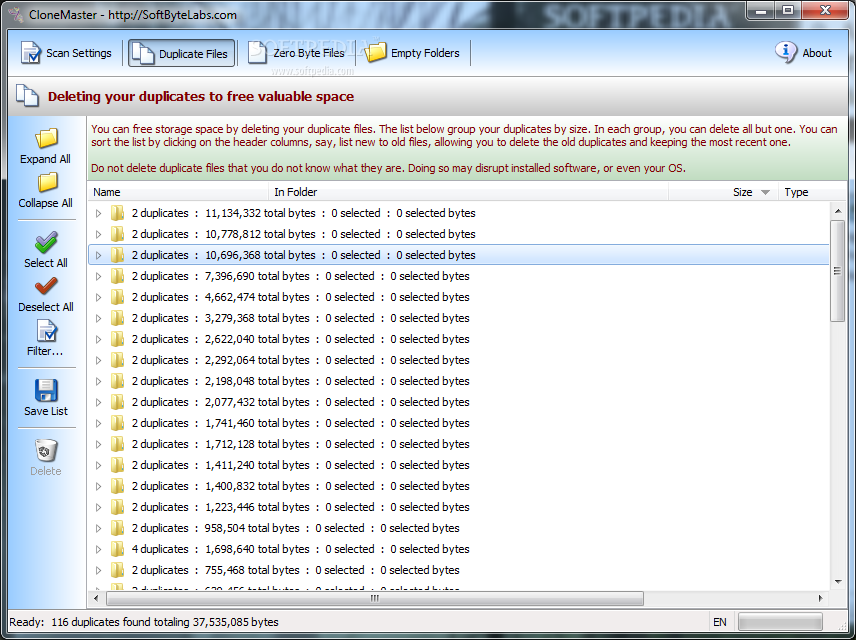Viewport: 856px width, 640px height.
Task: Expand the 1,741,460 total bytes group
Action: [x=99, y=424]
